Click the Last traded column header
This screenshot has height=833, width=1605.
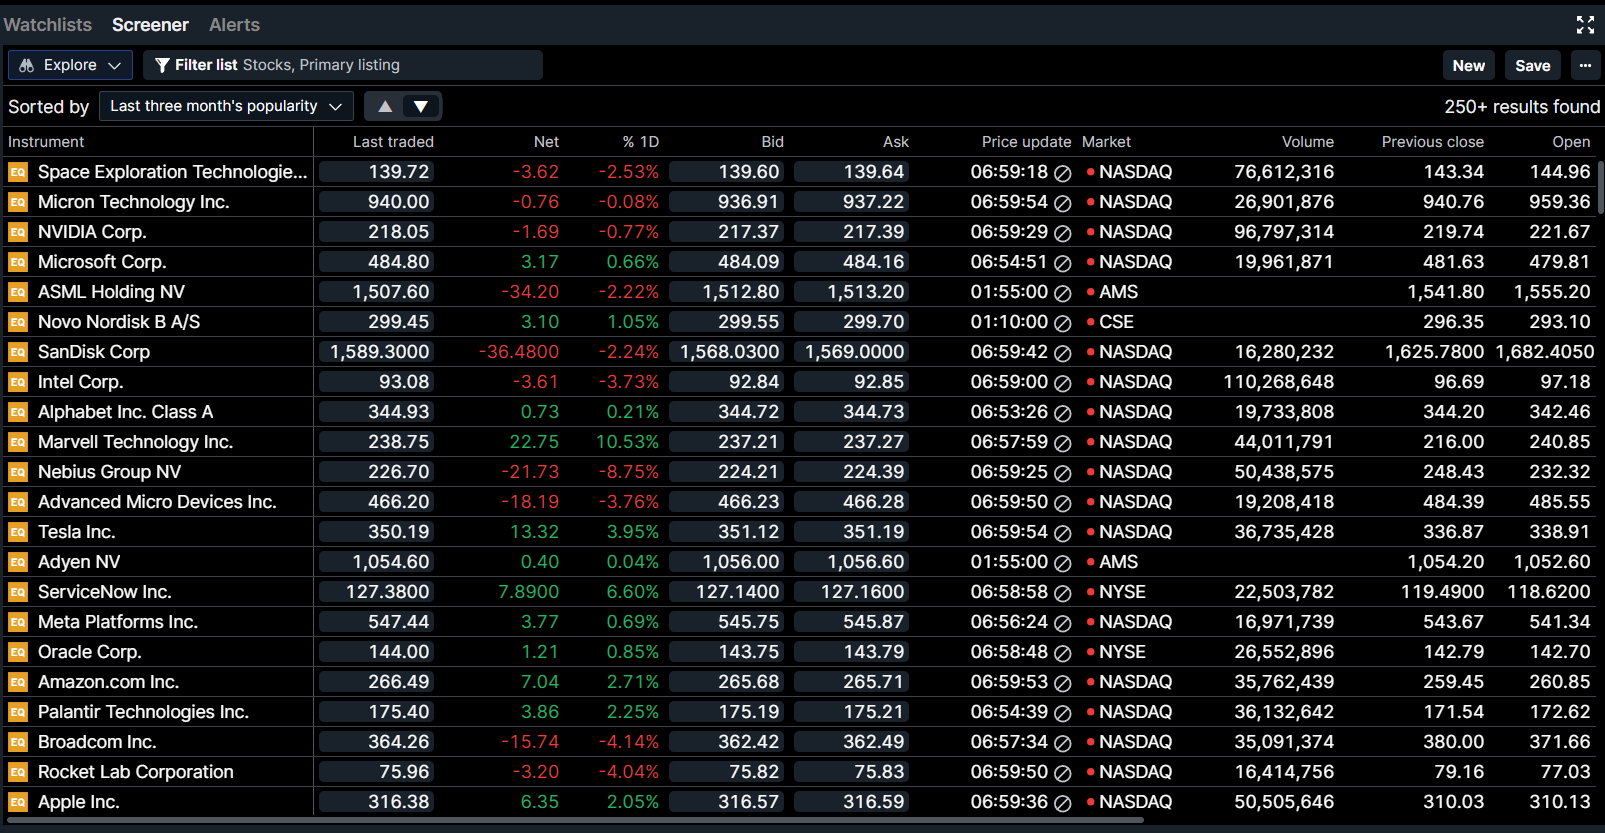[393, 142]
